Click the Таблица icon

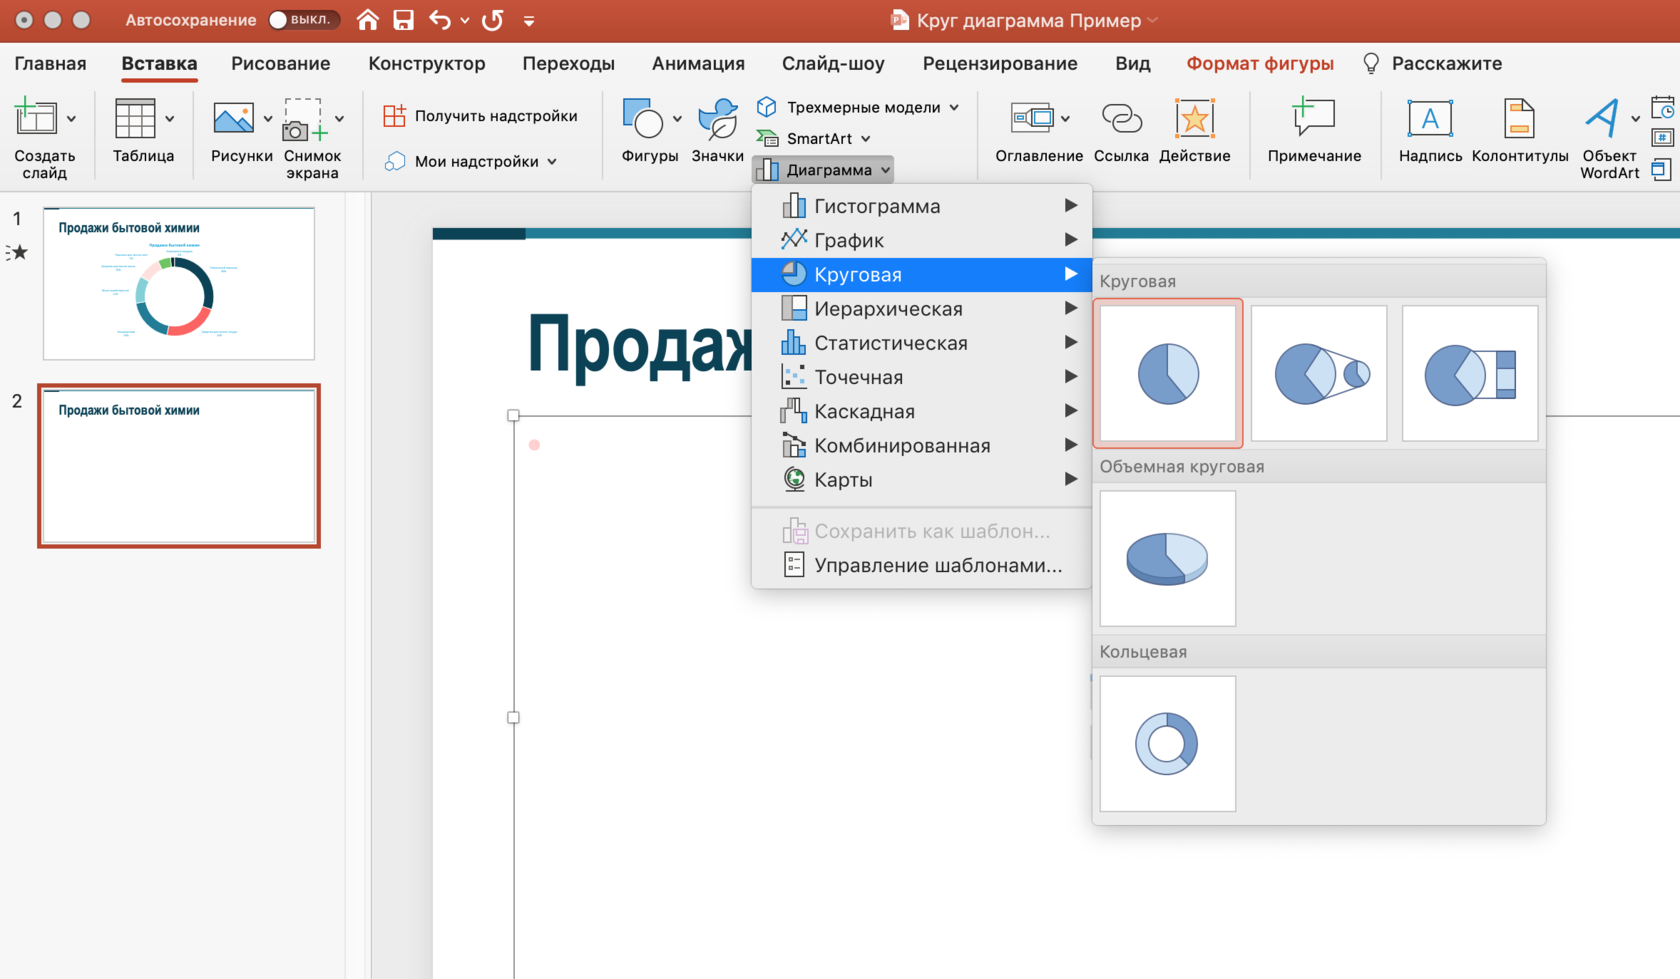point(135,118)
